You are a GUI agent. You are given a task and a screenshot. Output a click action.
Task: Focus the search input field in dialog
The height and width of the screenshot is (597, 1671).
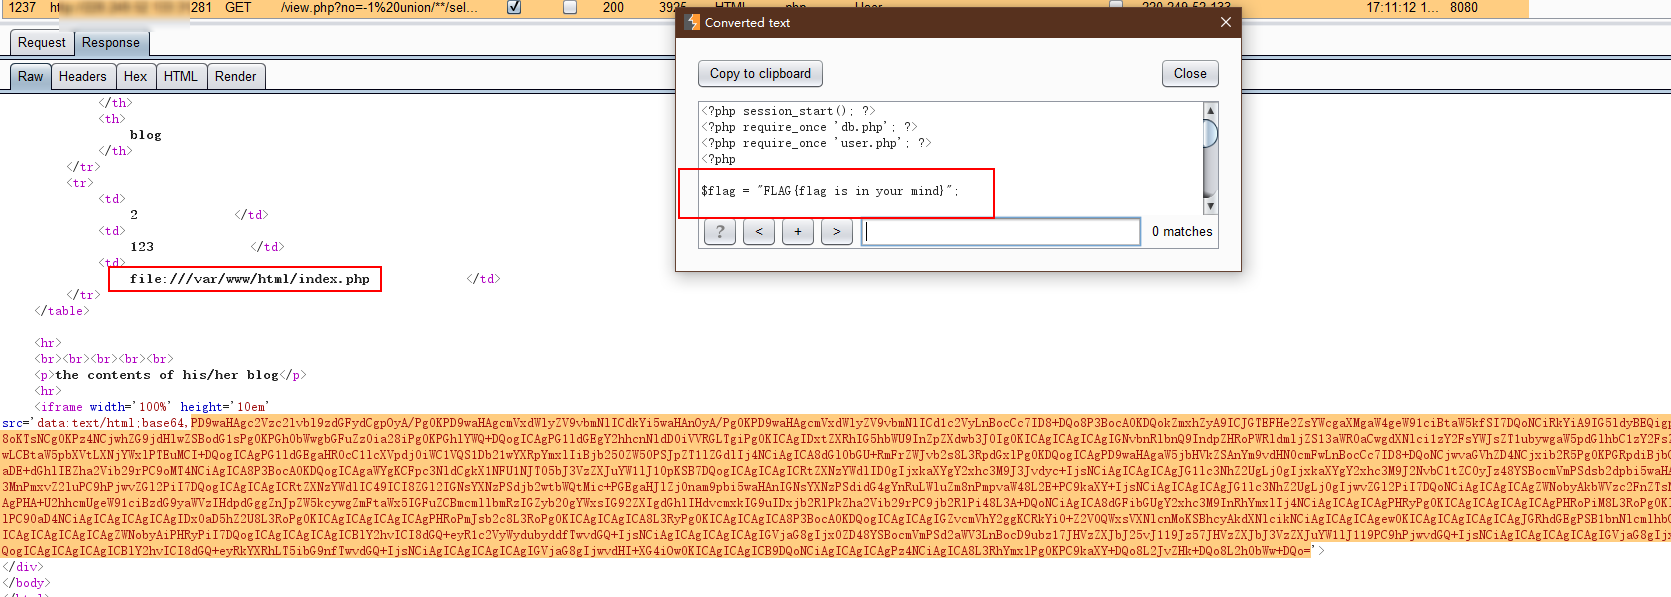point(1001,232)
